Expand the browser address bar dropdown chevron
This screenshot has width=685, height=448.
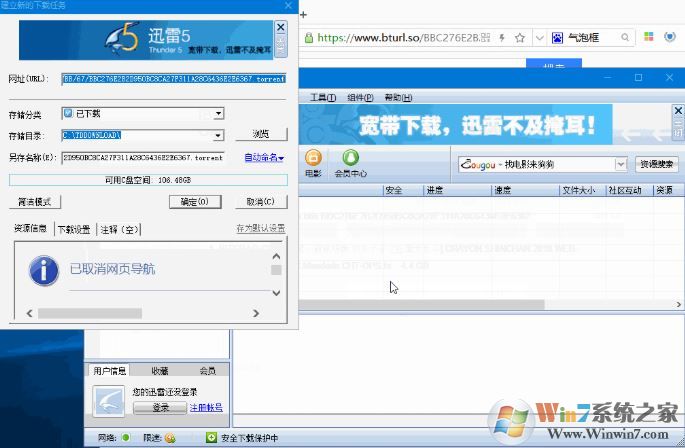pyautogui.click(x=540, y=38)
